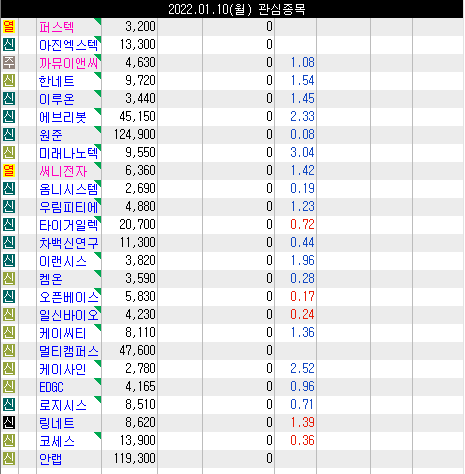This screenshot has width=465, height=474.
Task: Select stock name 코세스
Action: [x=56, y=441]
